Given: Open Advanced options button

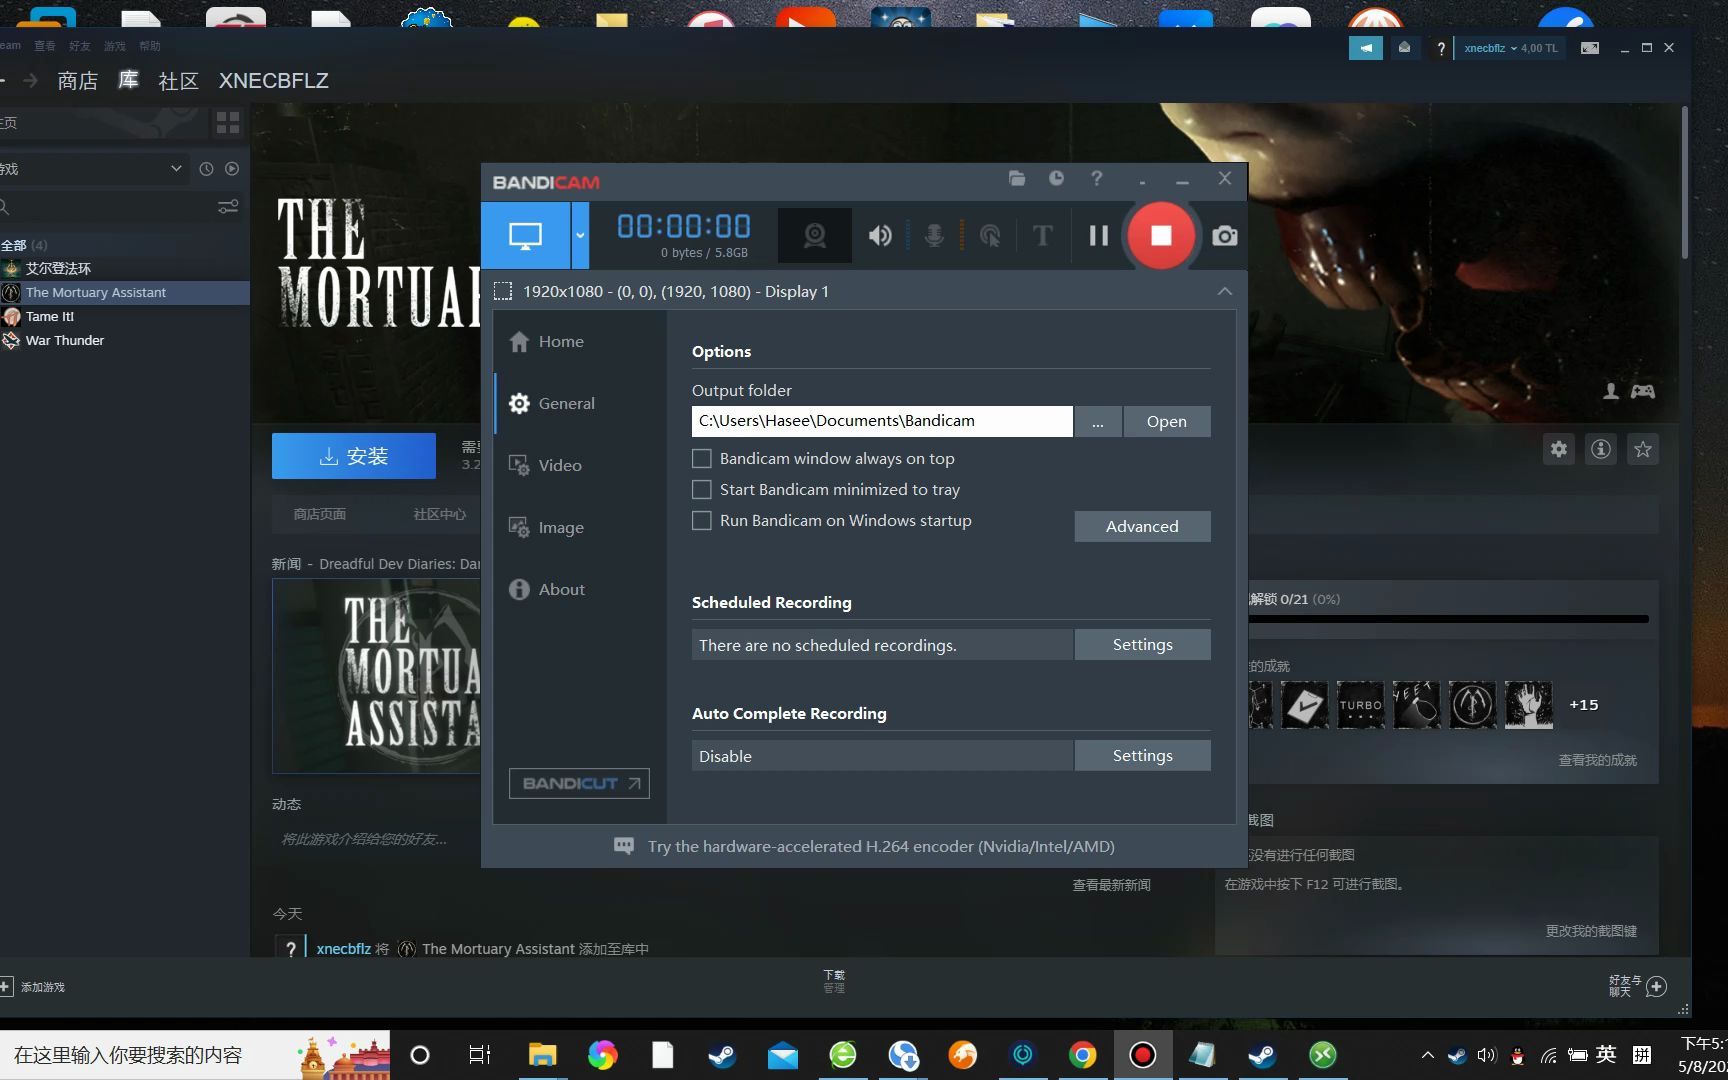Looking at the screenshot, I should 1142,526.
